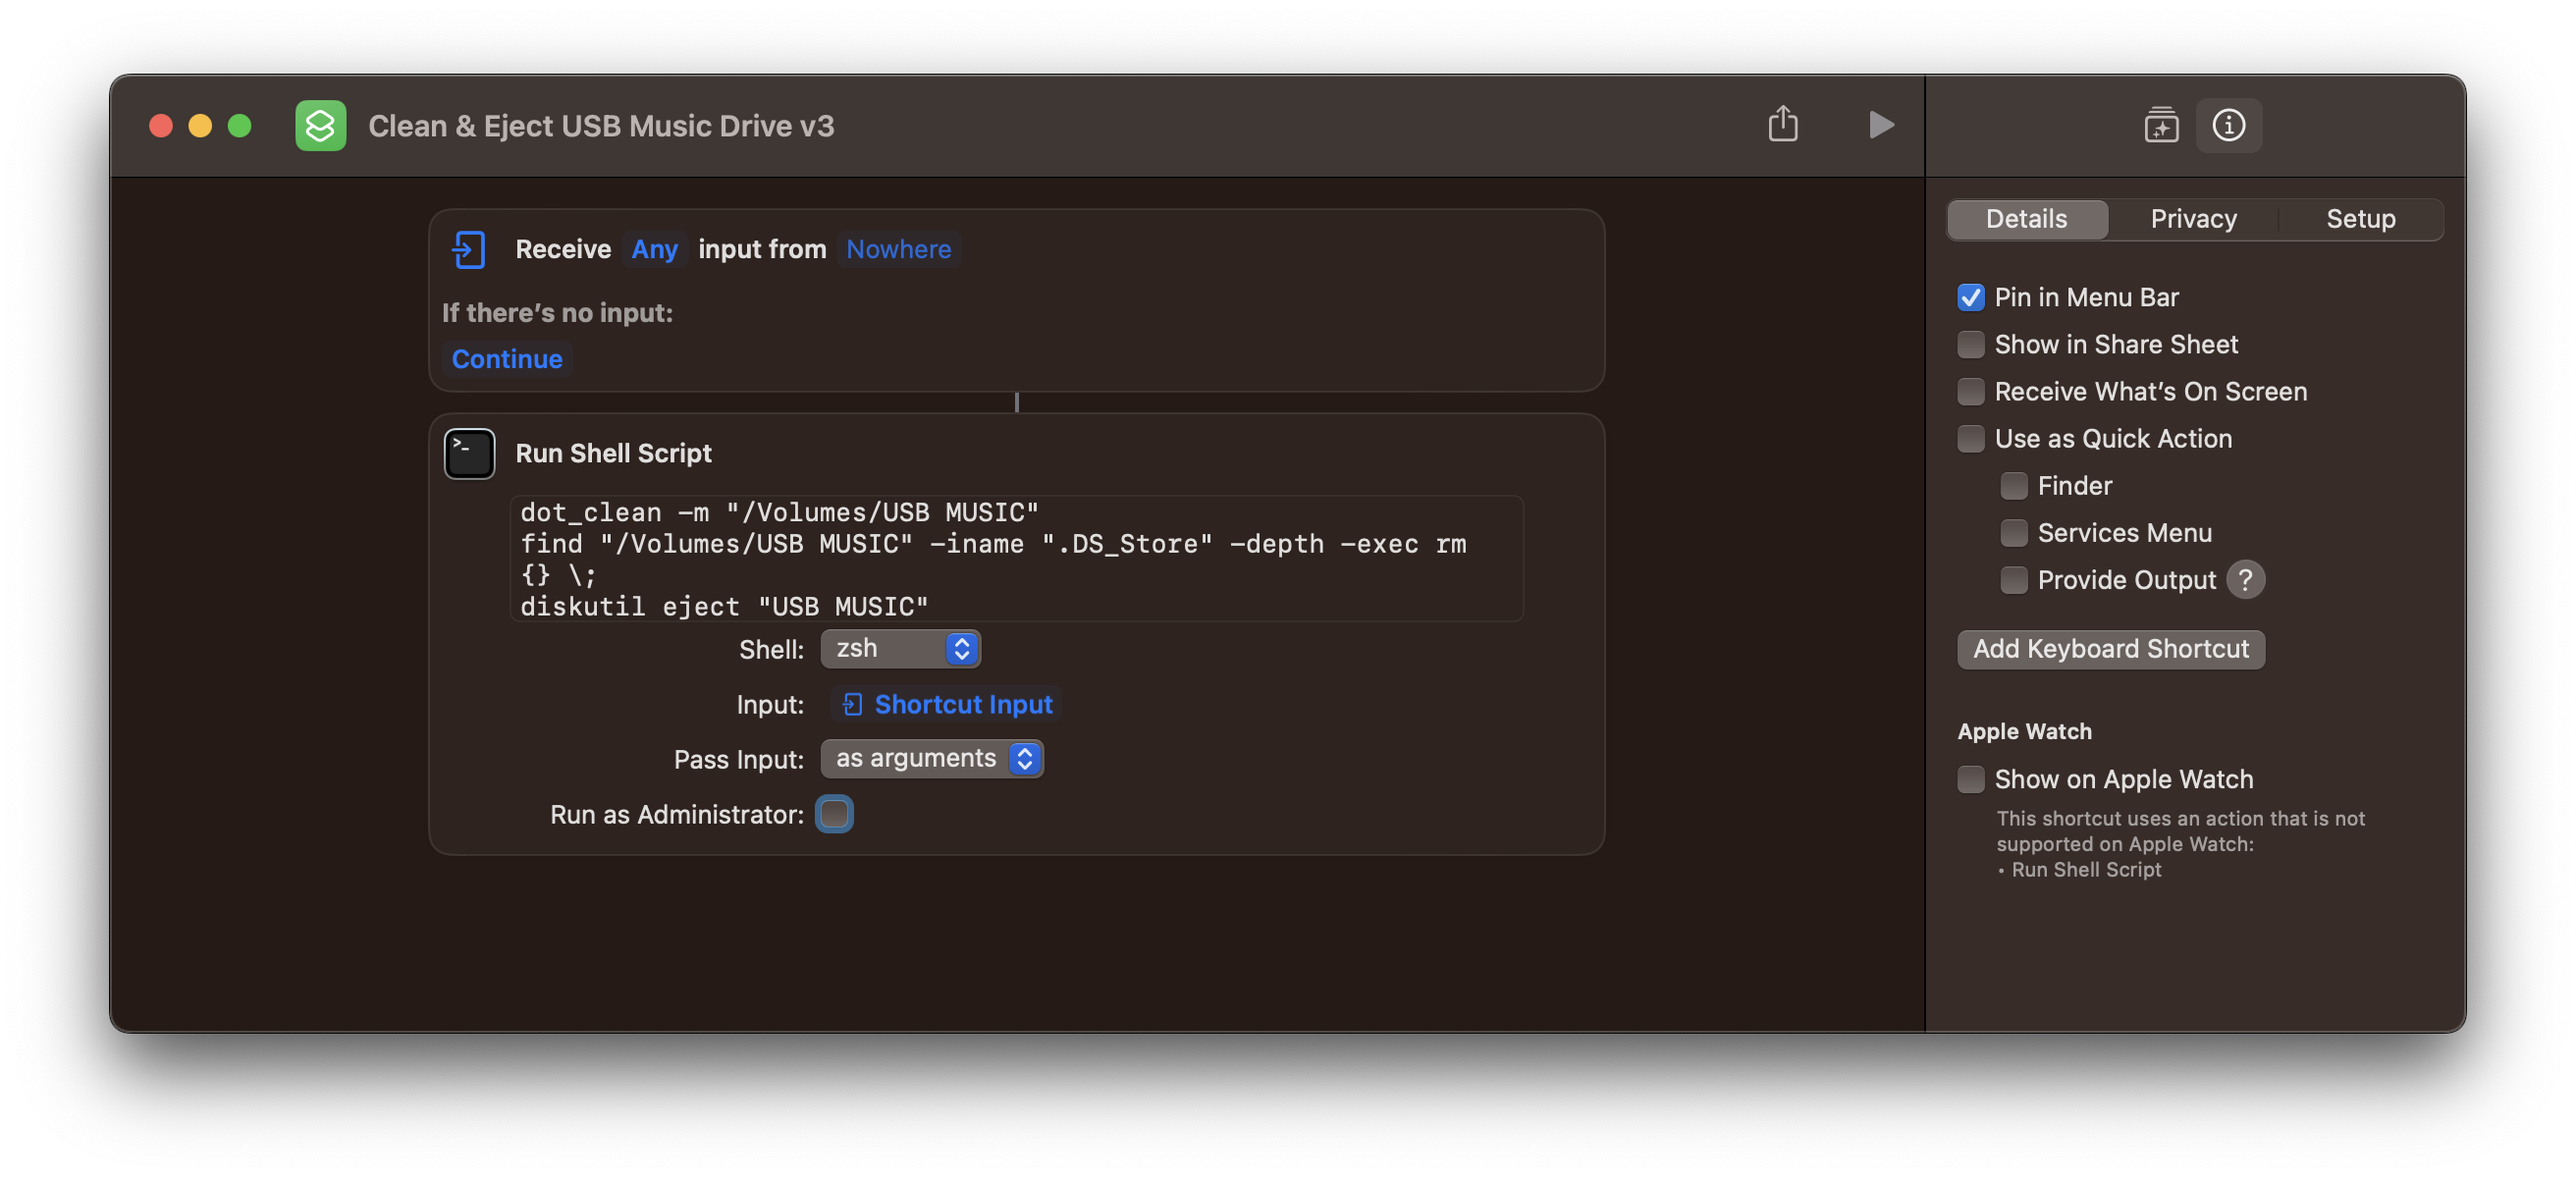
Task: Switch to the Setup tab
Action: tap(2360, 219)
